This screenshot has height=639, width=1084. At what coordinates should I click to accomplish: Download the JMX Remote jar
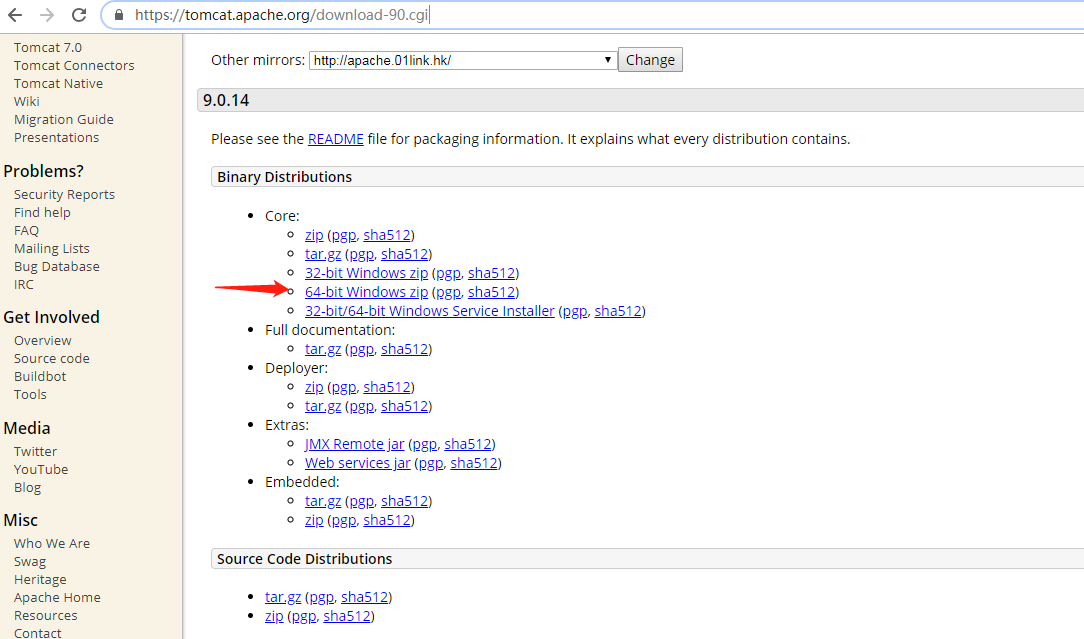[355, 444]
